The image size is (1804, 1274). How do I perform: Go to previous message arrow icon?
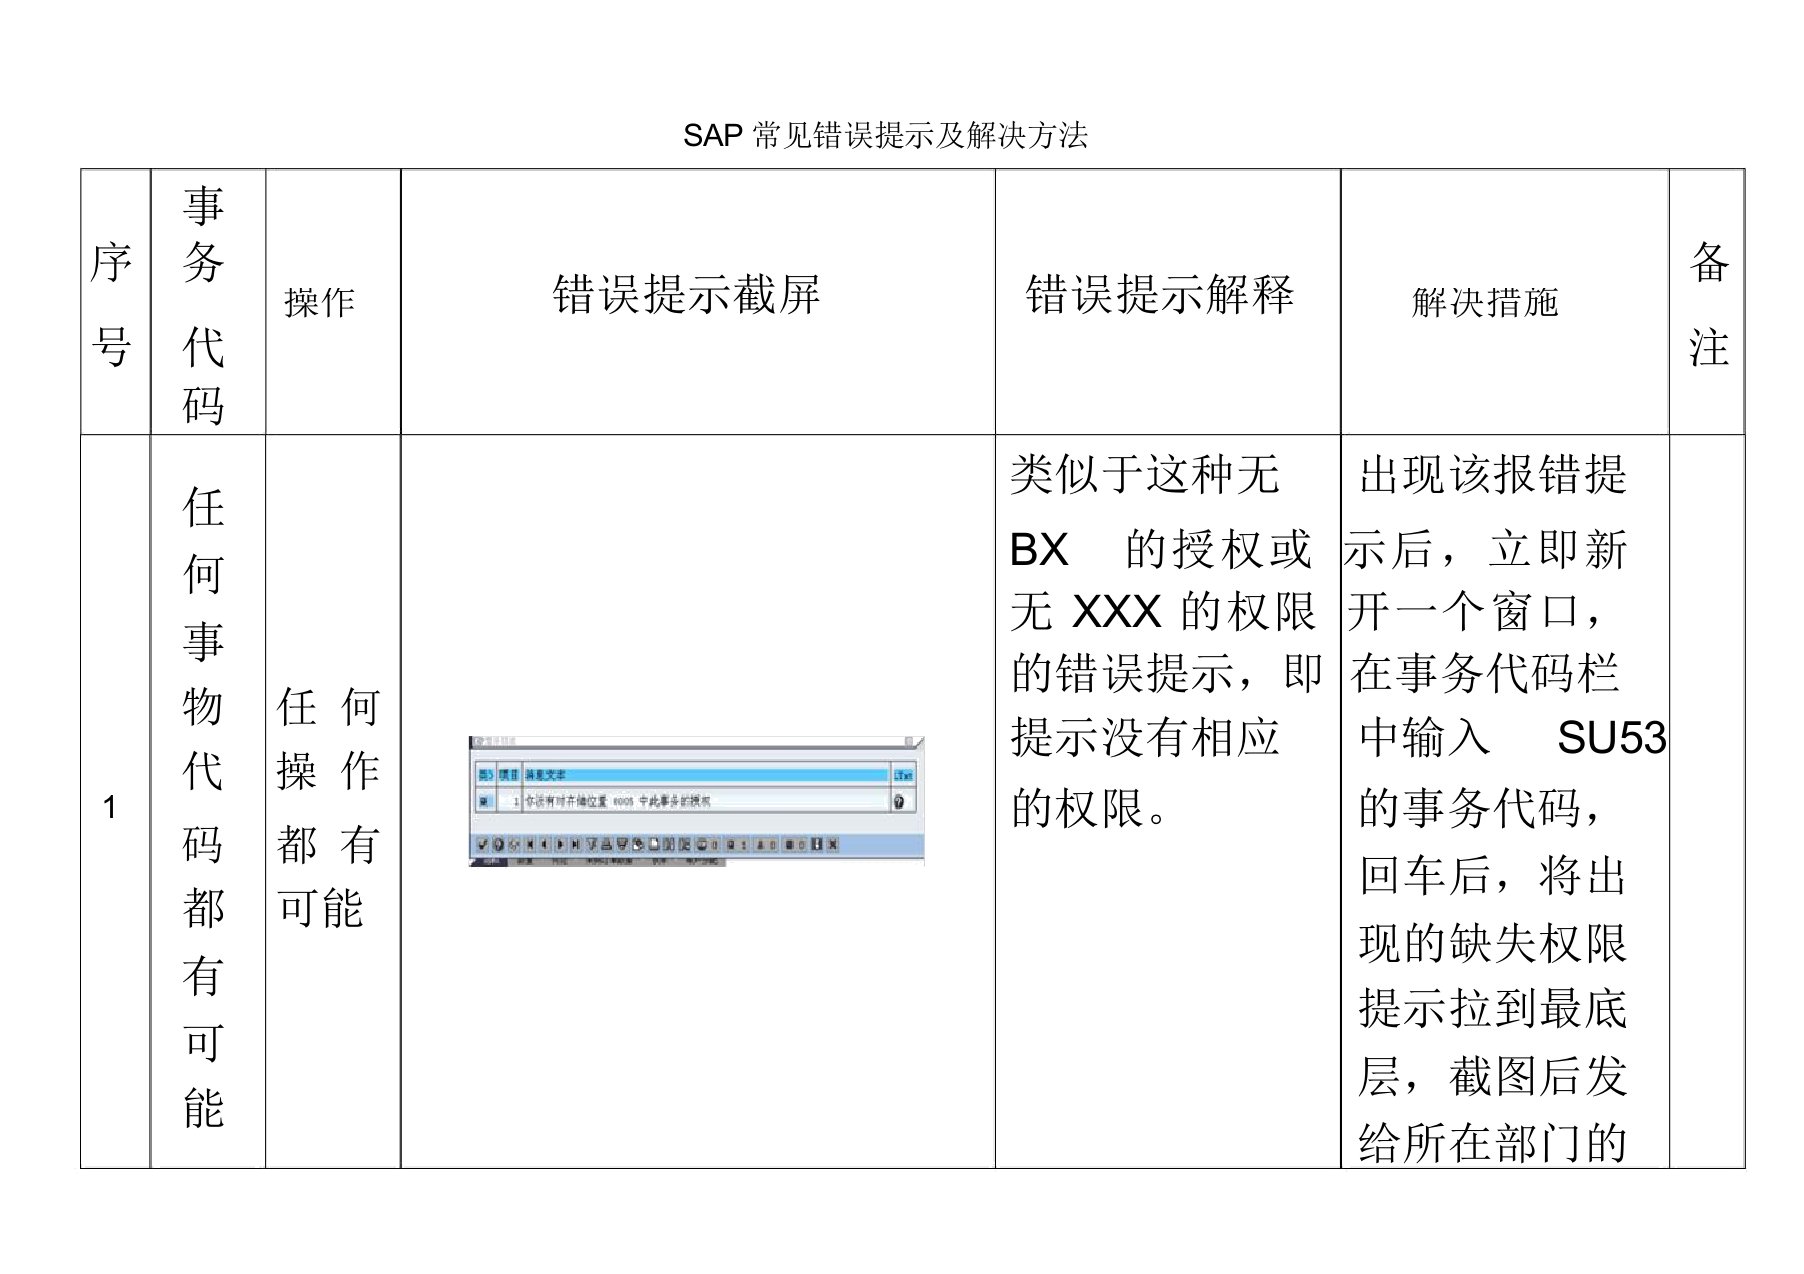(x=545, y=844)
